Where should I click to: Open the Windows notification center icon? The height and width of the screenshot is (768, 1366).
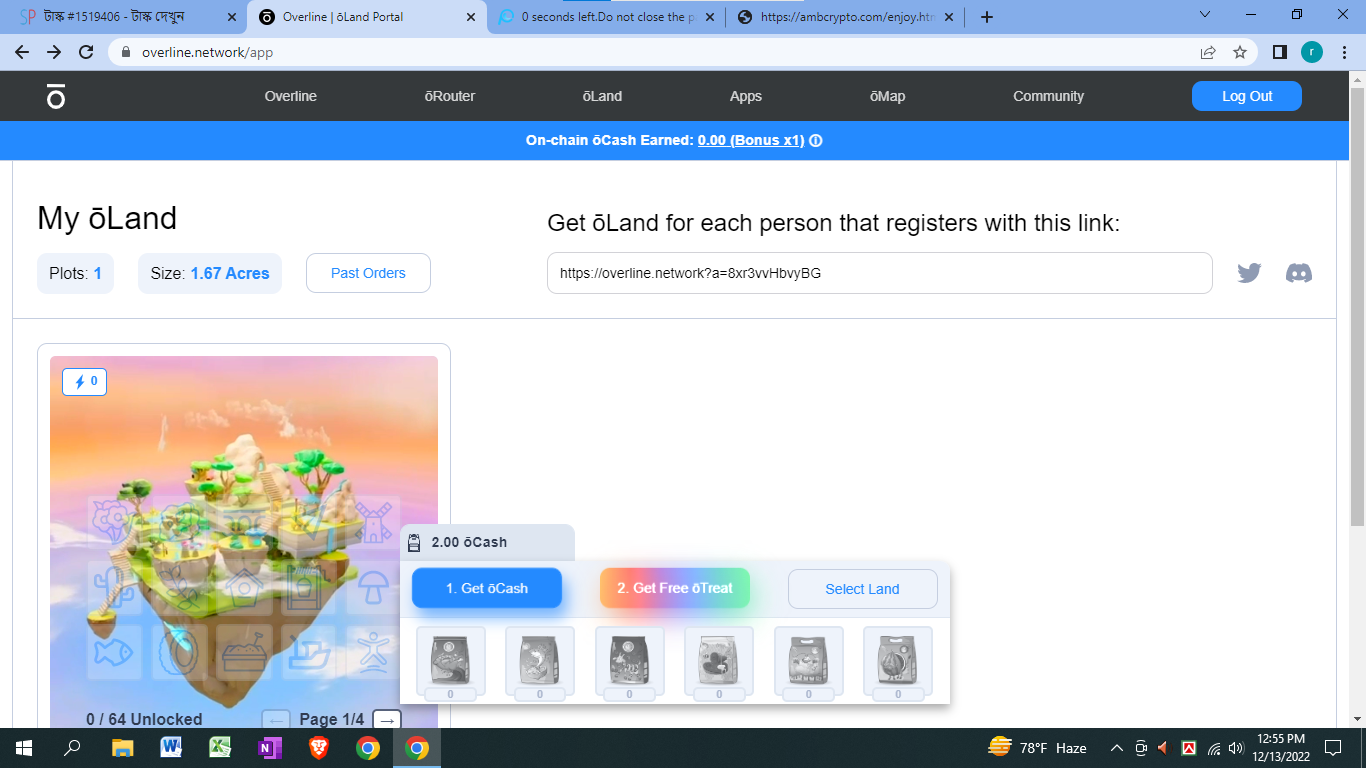pyautogui.click(x=1332, y=747)
